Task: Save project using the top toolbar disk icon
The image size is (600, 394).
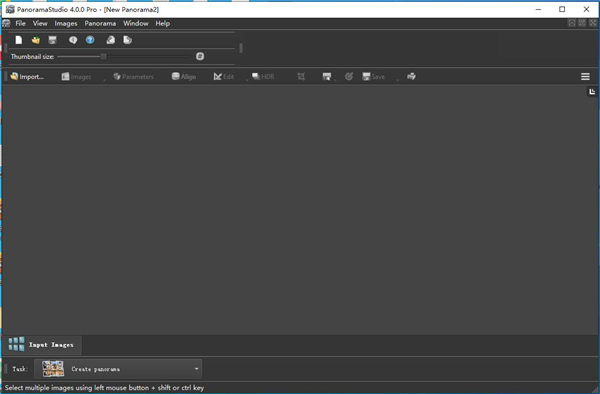Action: tap(52, 40)
